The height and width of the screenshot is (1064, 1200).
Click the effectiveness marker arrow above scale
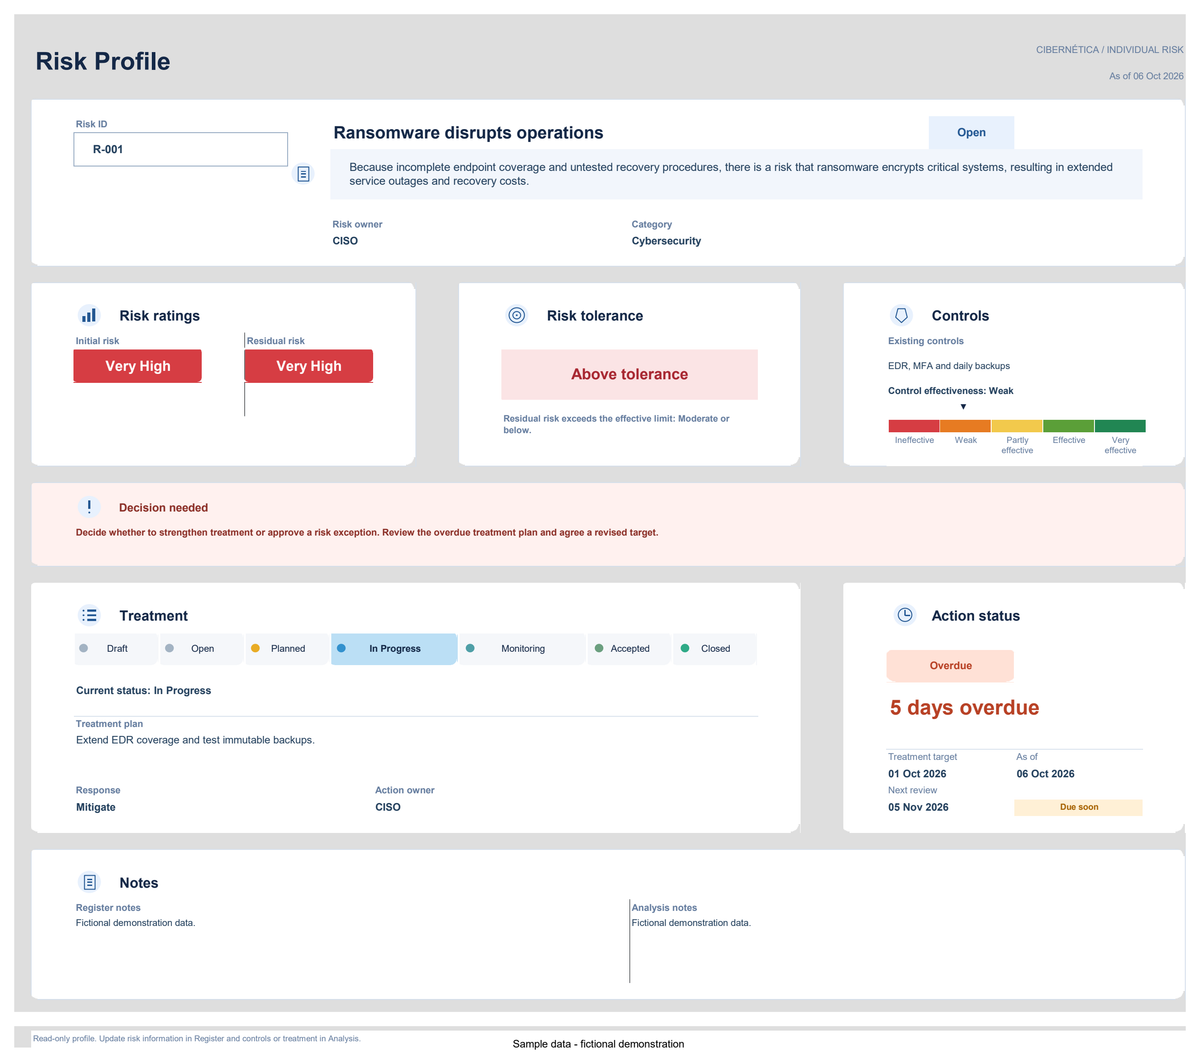(x=963, y=407)
